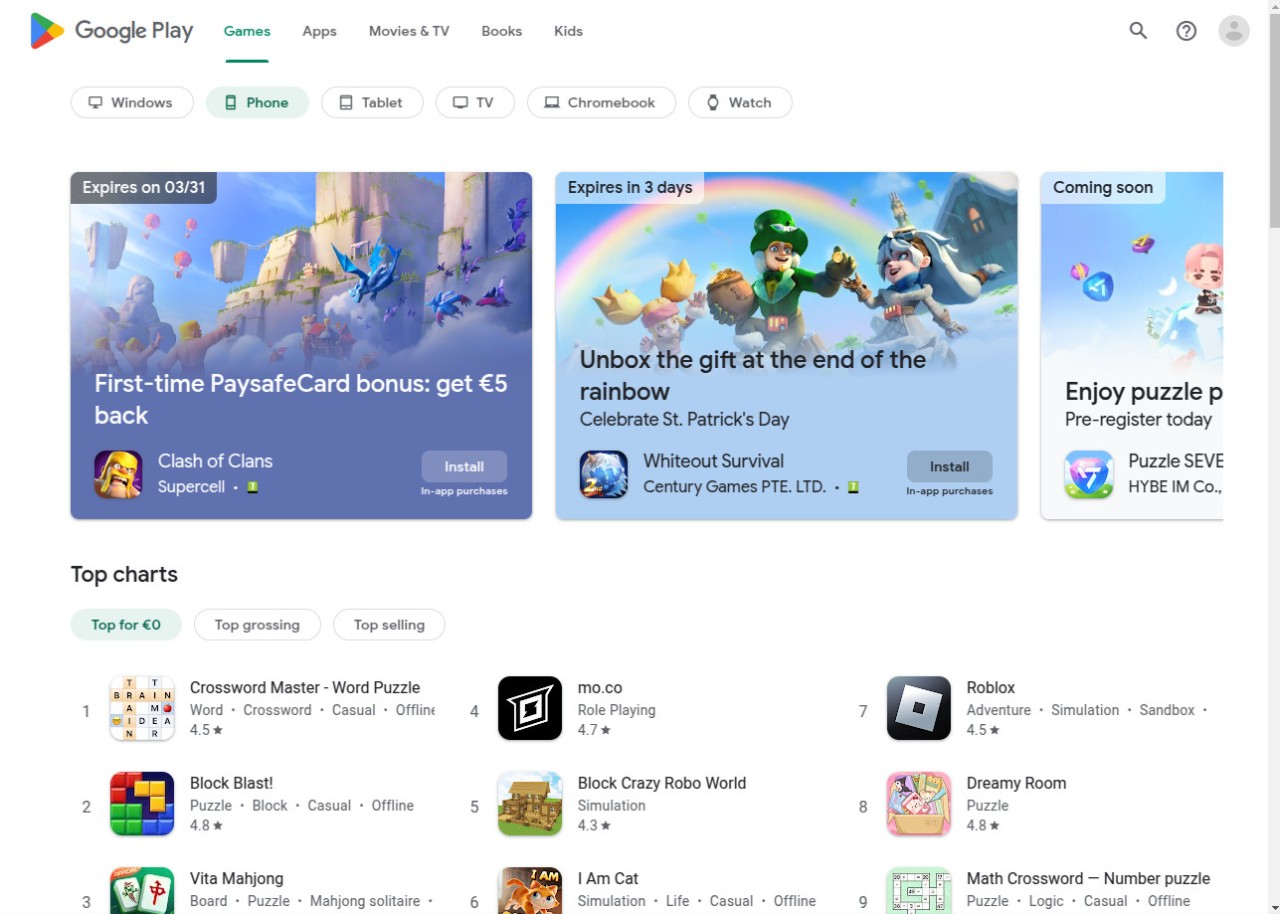This screenshot has width=1280, height=914.
Task: Open the Block Crazy Robo World icon
Action: (530, 803)
